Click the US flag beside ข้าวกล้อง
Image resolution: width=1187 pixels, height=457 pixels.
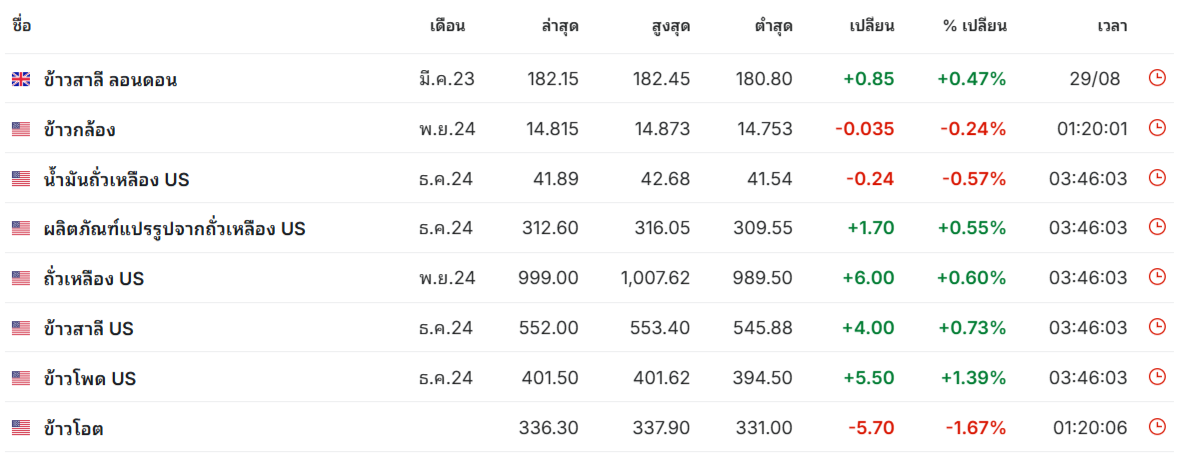21,129
